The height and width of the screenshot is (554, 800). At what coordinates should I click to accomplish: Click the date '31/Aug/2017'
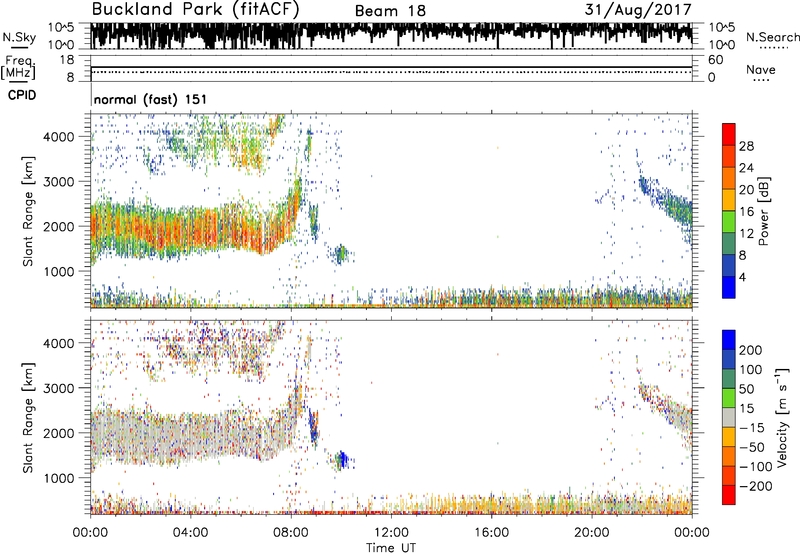638,10
